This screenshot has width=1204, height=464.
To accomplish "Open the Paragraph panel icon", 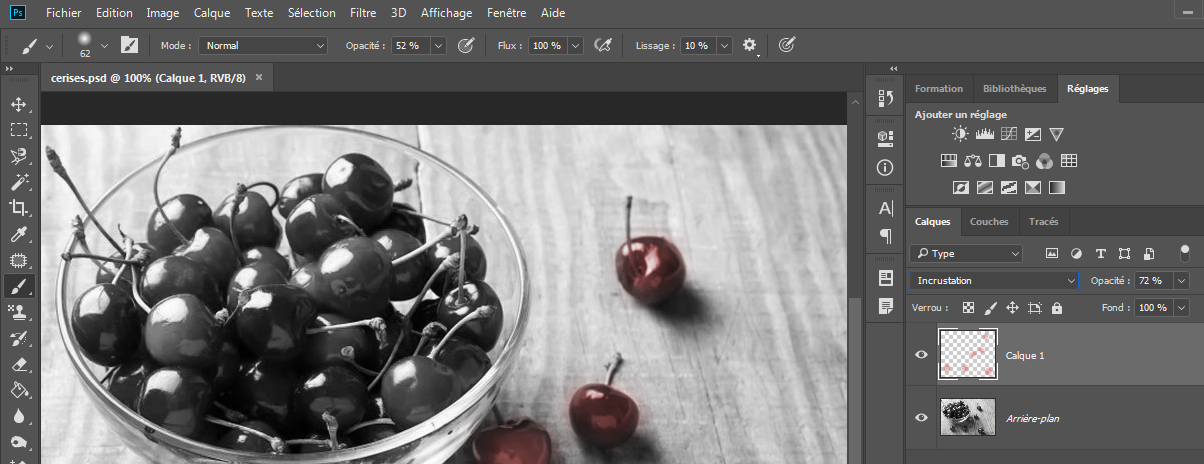I will click(x=885, y=236).
